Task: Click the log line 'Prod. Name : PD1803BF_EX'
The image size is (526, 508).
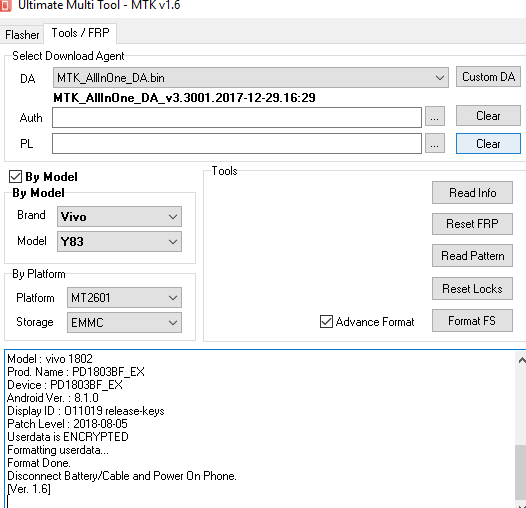Action: (x=76, y=372)
